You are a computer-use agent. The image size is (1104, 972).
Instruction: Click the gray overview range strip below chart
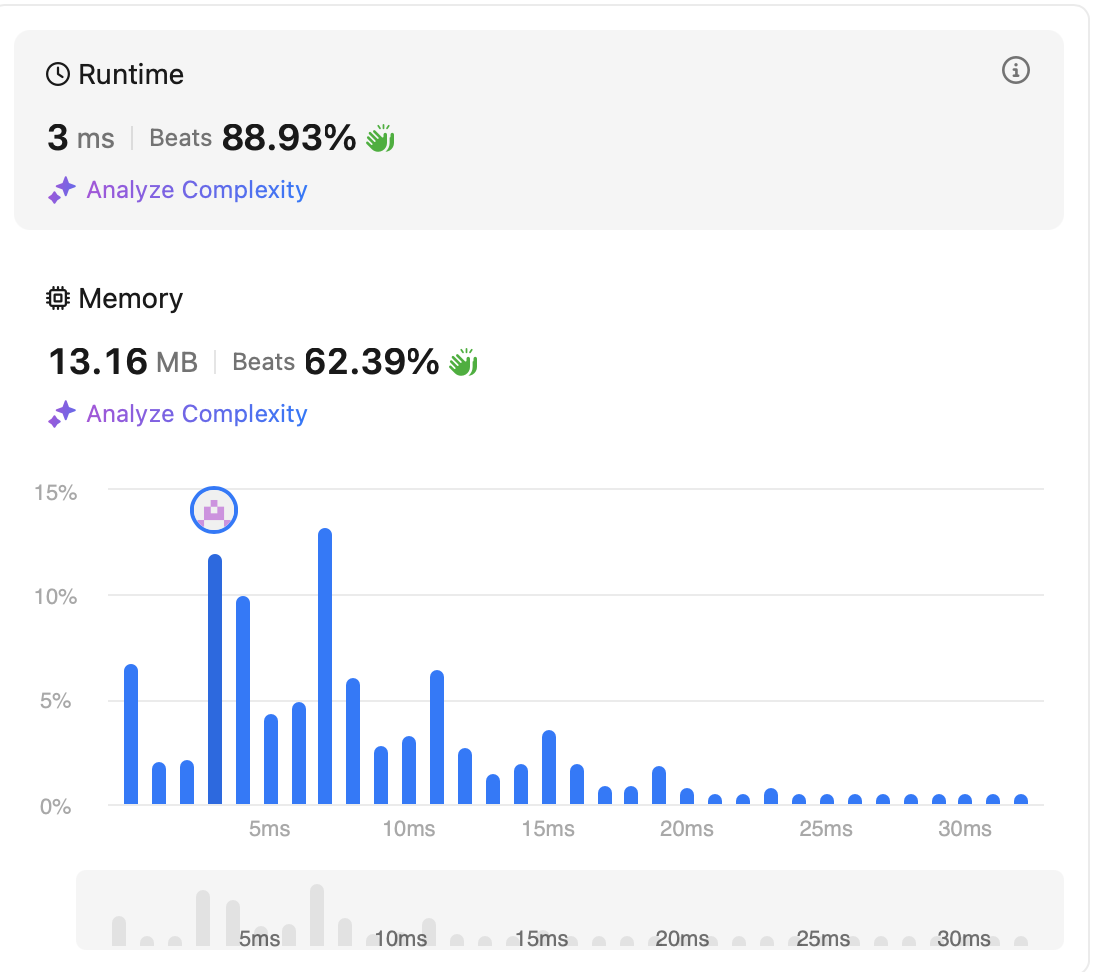[570, 909]
